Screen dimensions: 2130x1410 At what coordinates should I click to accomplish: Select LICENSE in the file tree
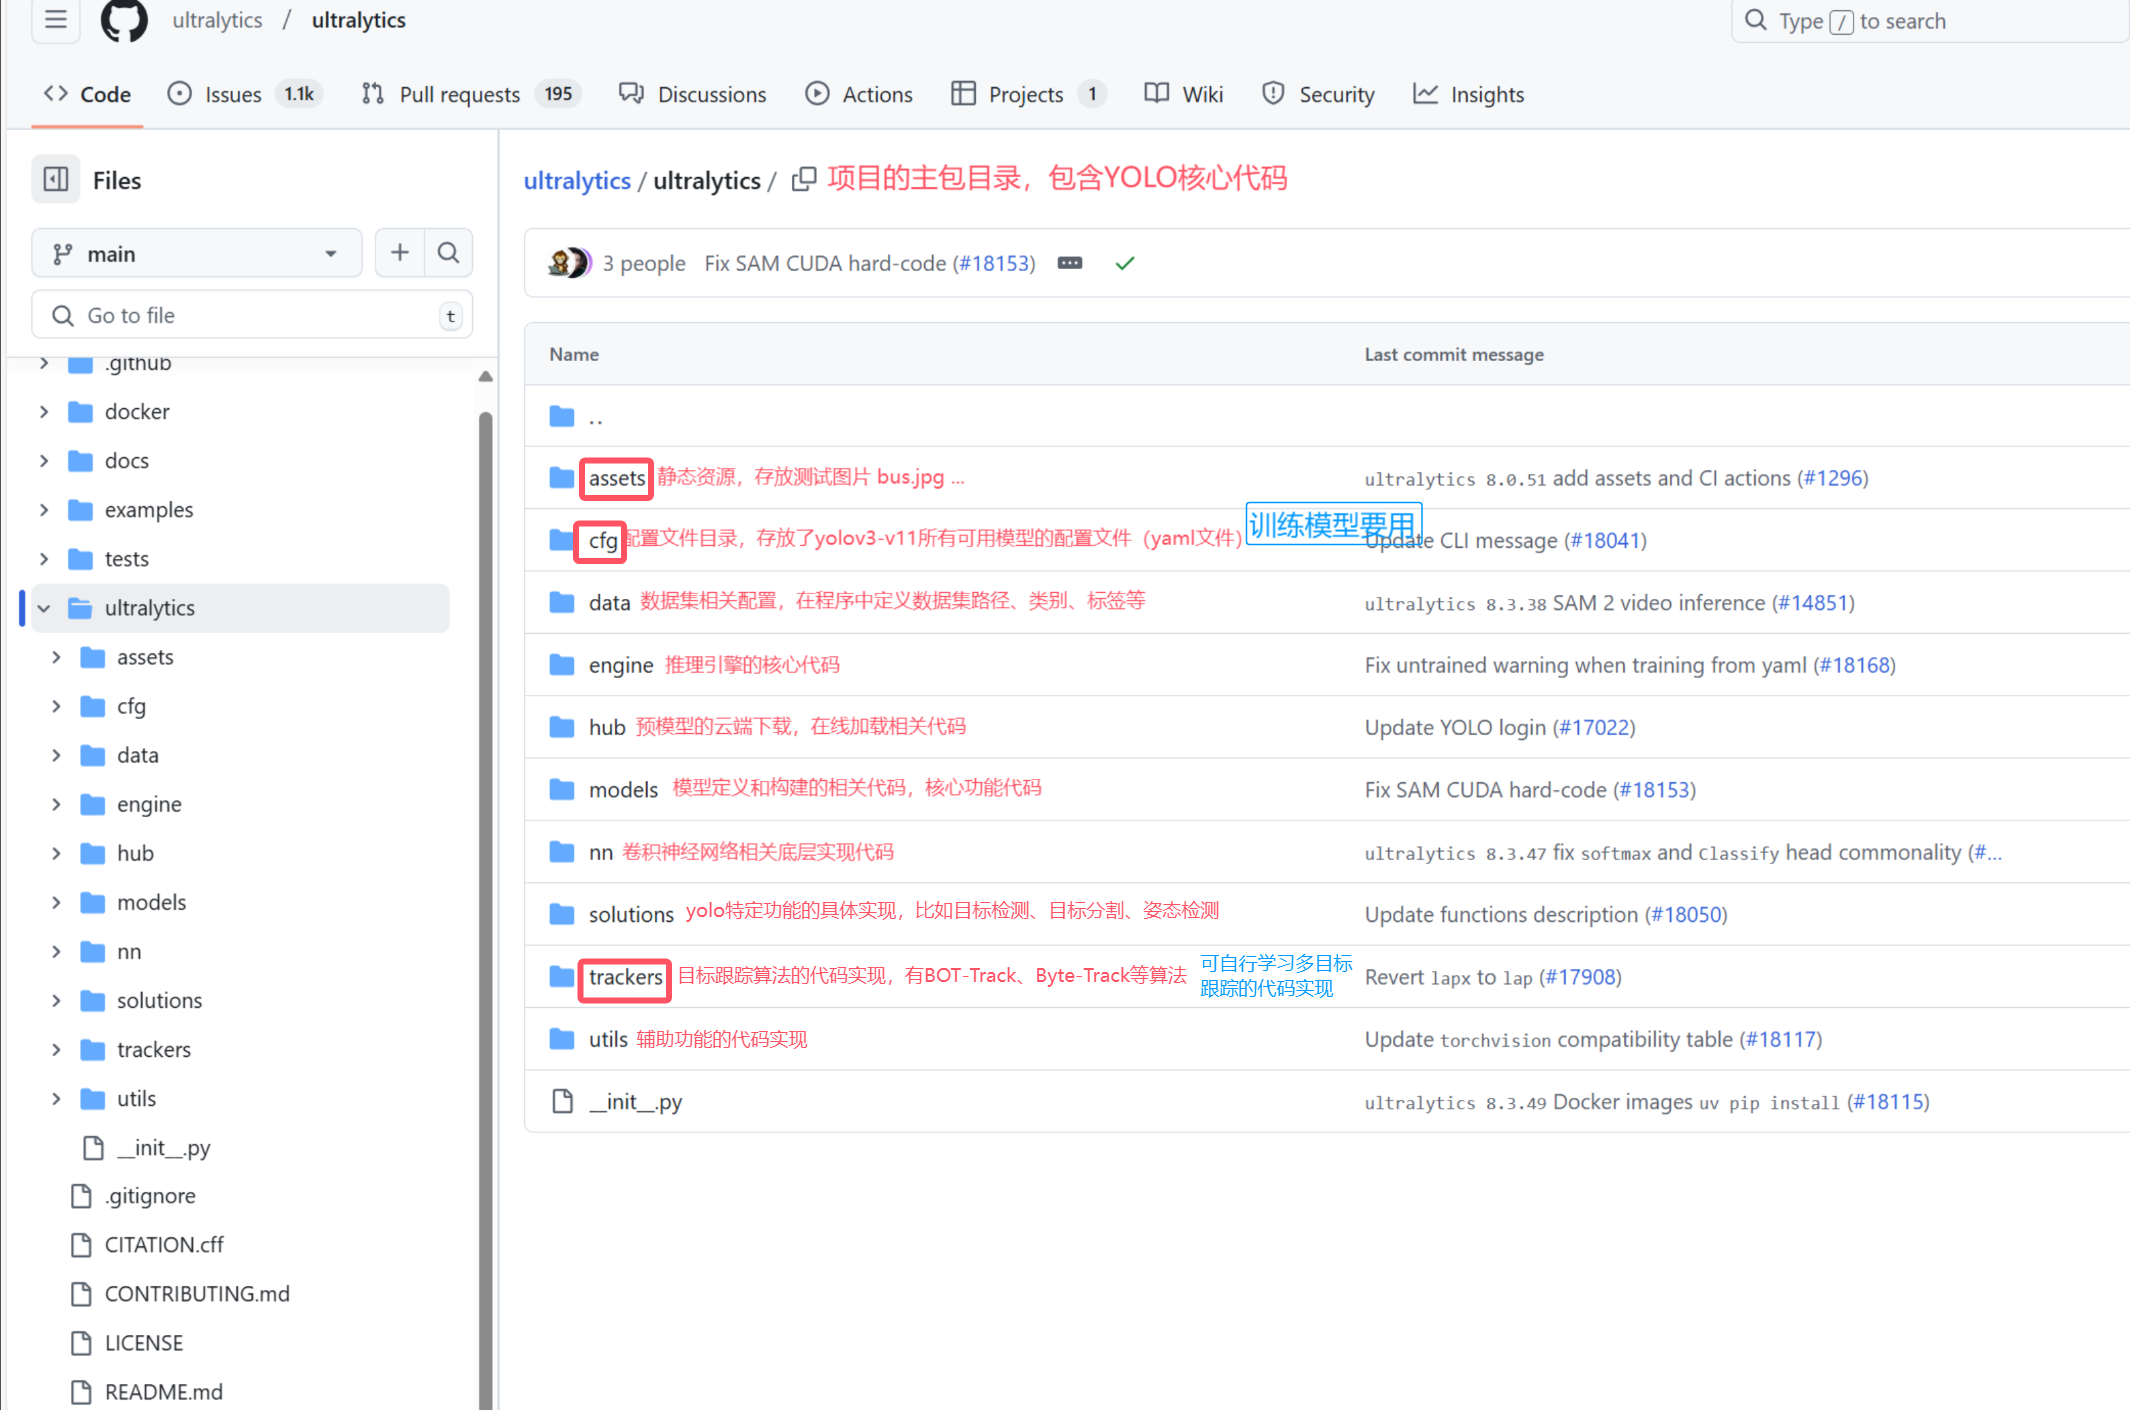pos(144,1343)
